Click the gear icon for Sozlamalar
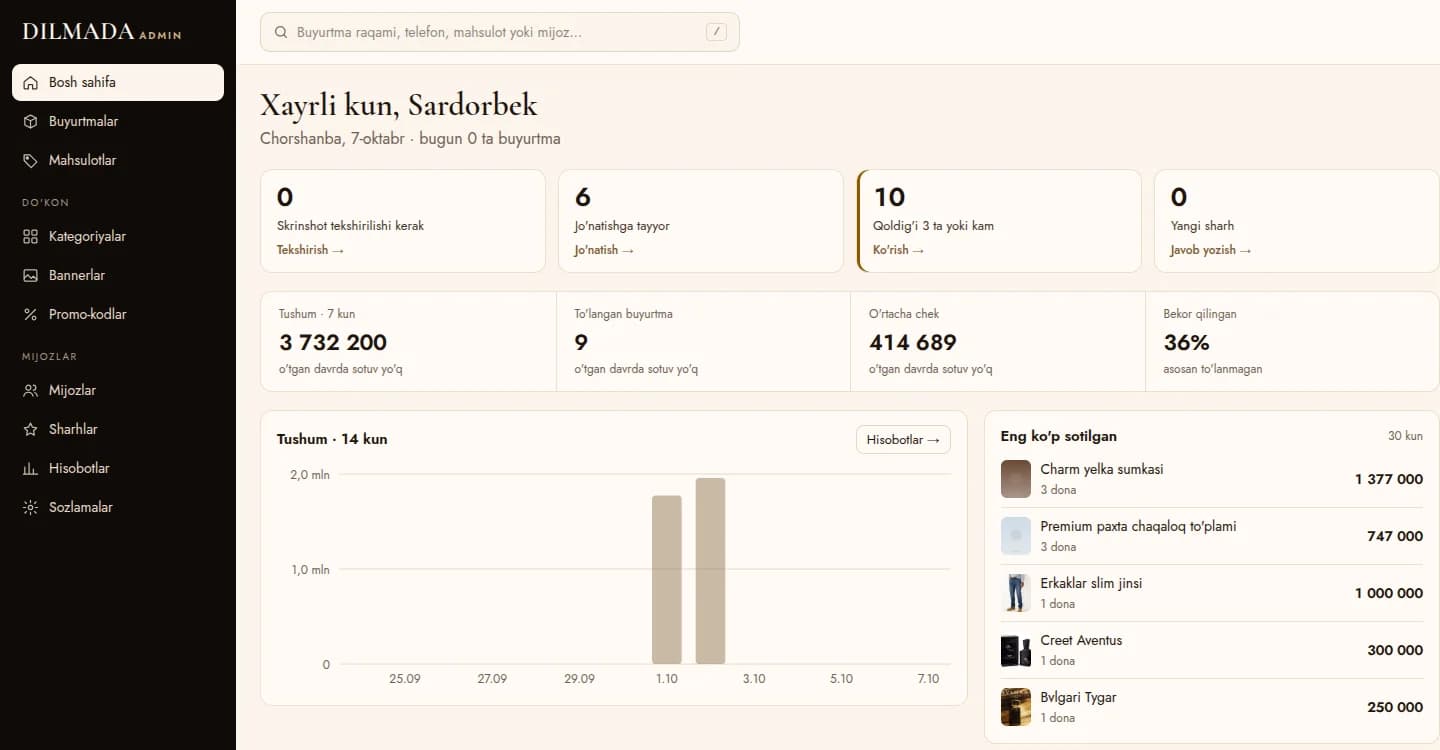 click(x=31, y=508)
